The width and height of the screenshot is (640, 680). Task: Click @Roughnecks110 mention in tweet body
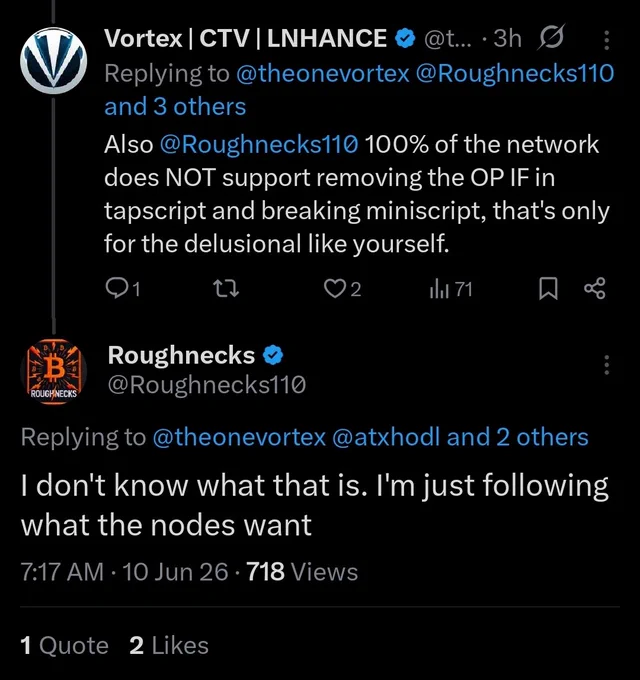pos(259,144)
